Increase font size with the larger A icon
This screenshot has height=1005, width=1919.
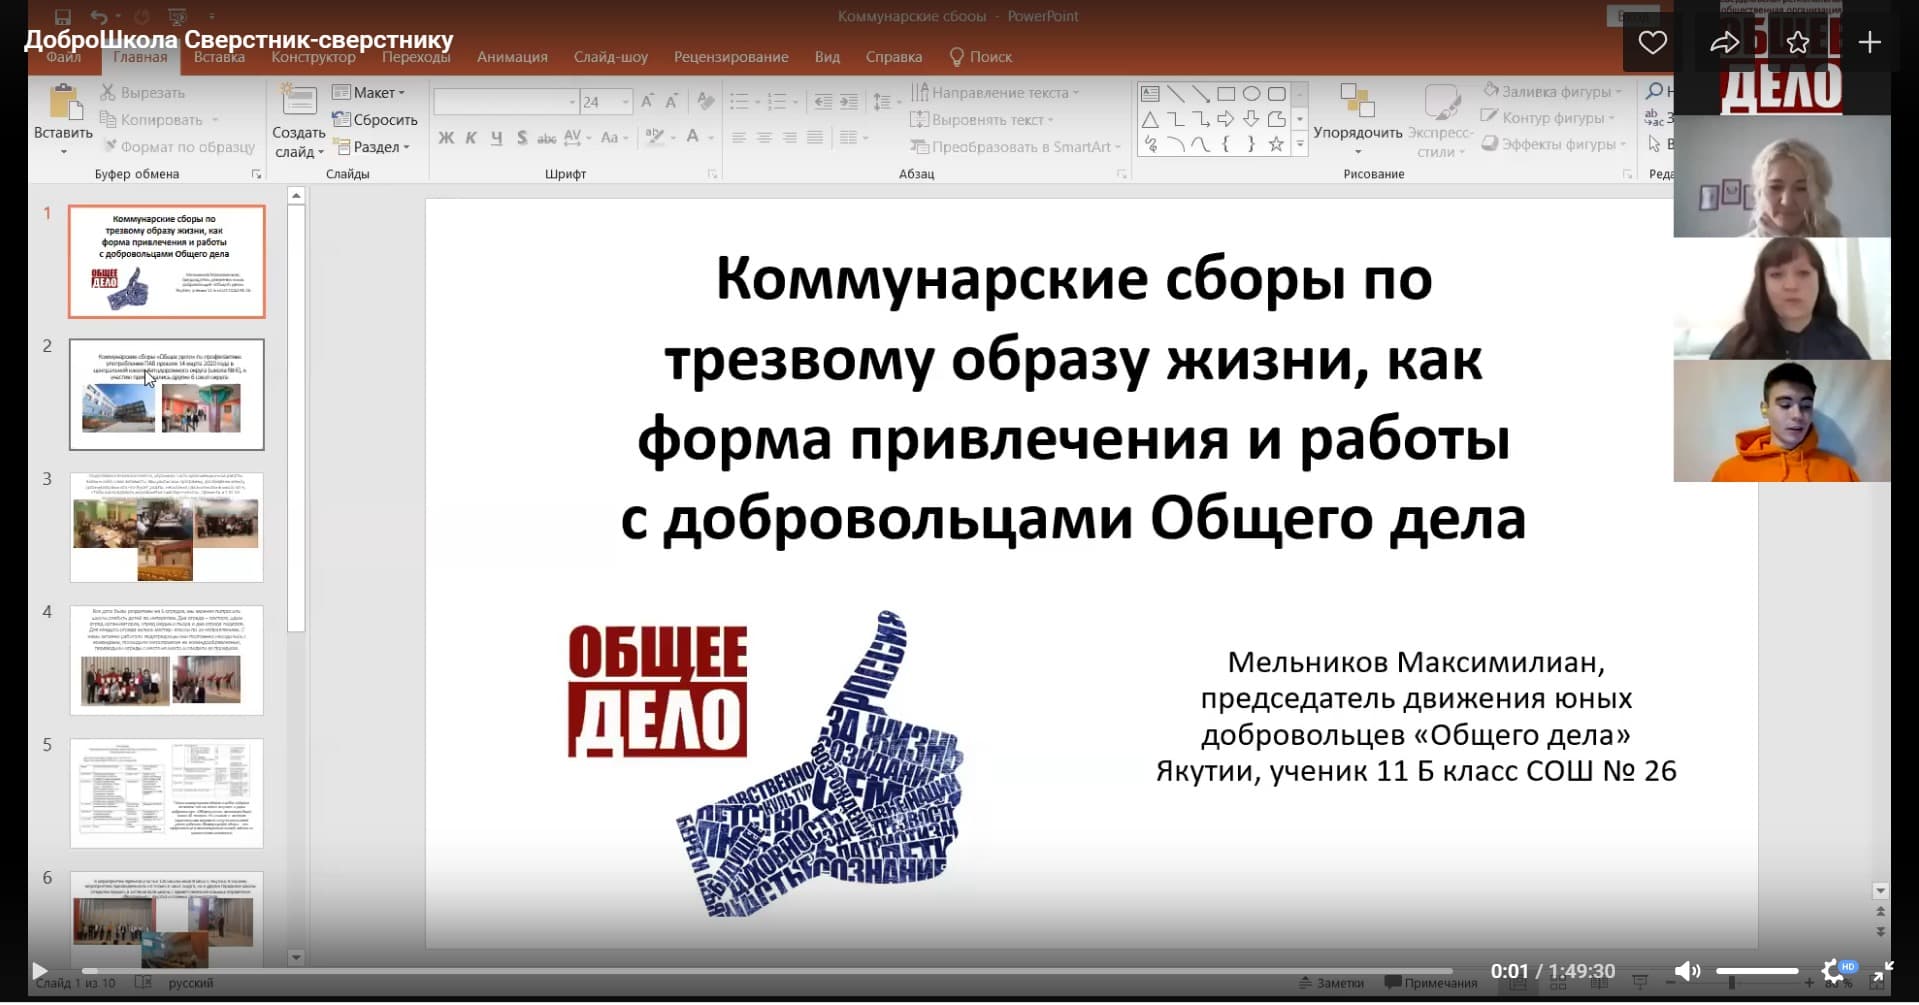click(x=647, y=101)
